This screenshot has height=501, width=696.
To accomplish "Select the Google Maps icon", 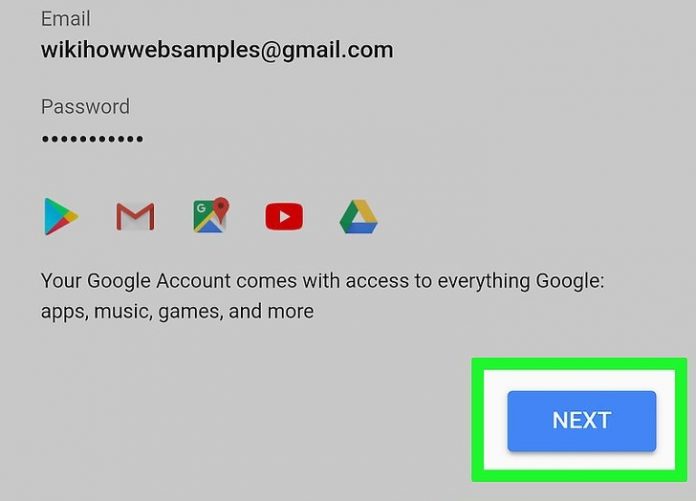I will [211, 215].
